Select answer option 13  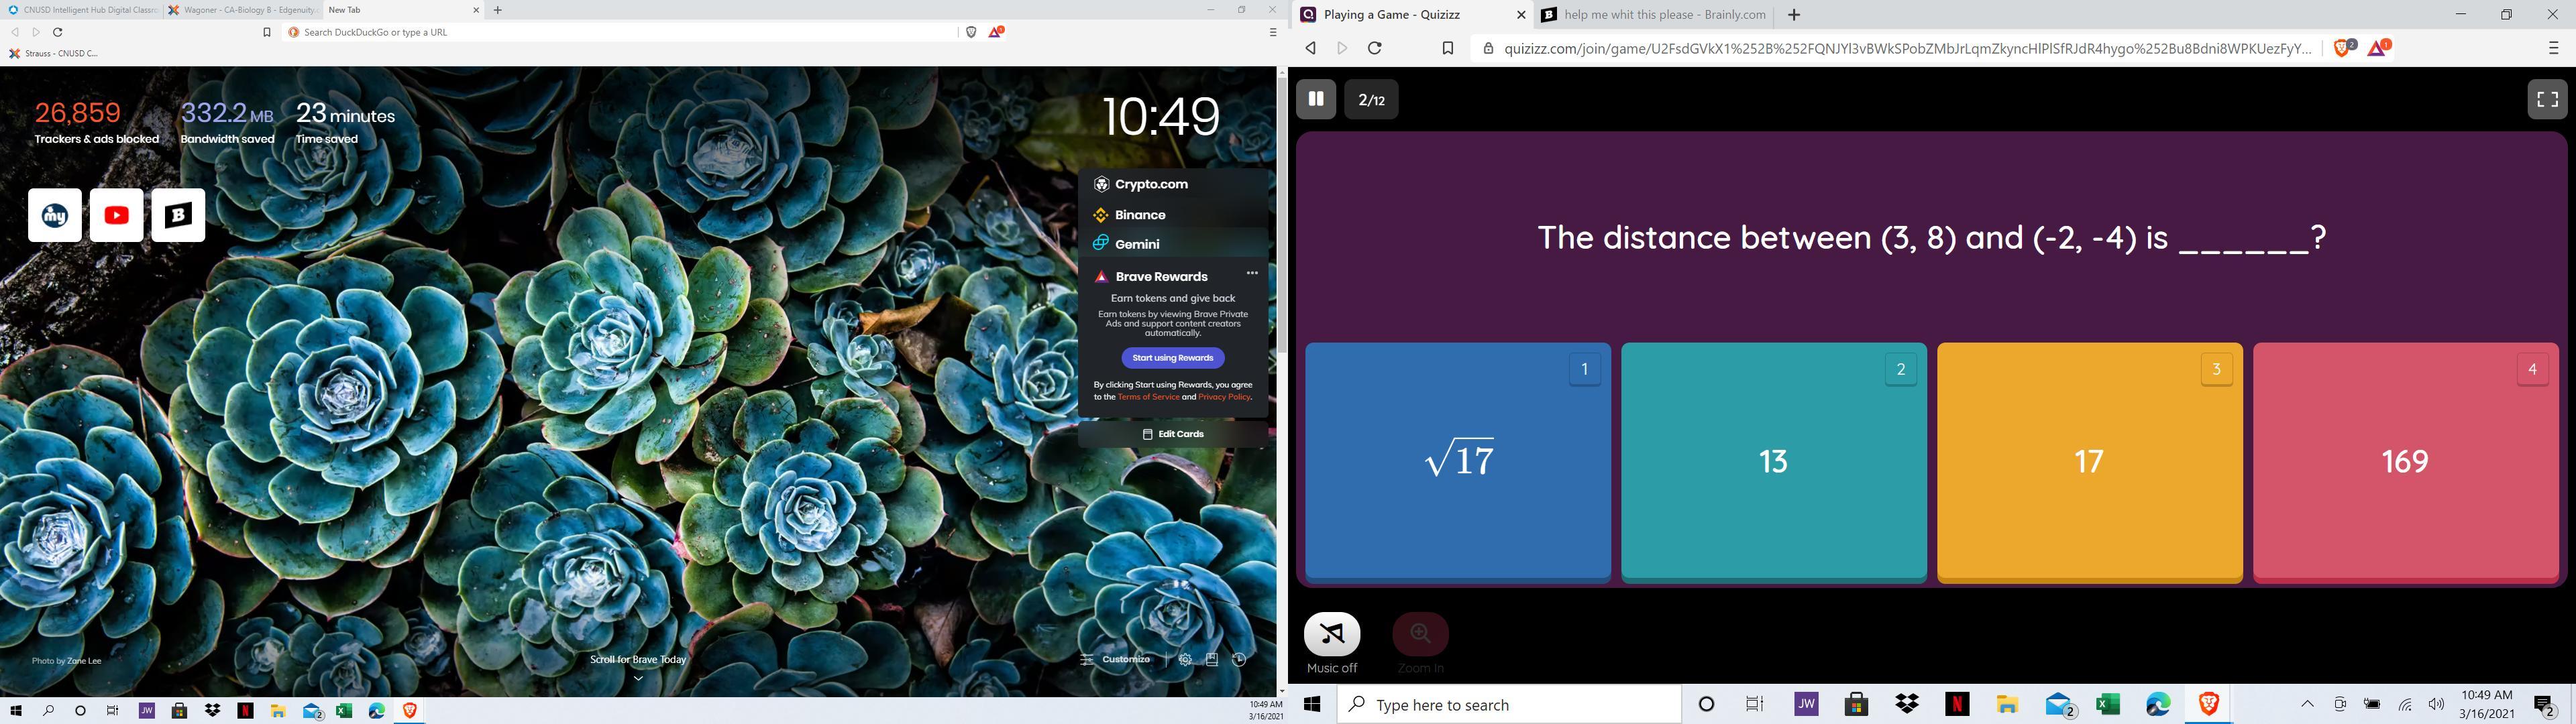(1773, 461)
